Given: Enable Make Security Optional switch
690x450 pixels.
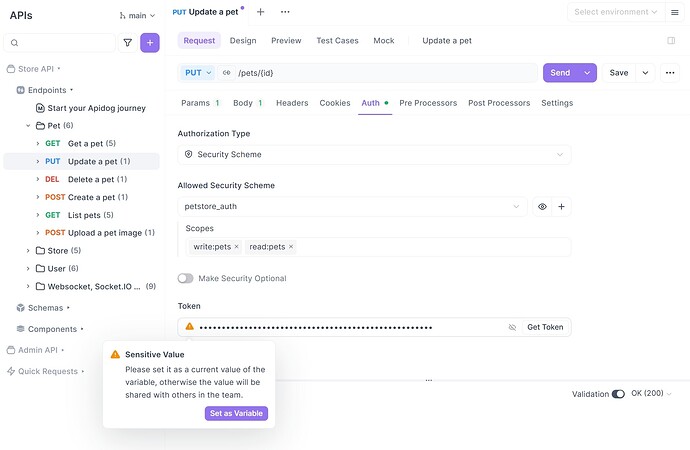Looking at the screenshot, I should (x=185, y=278).
